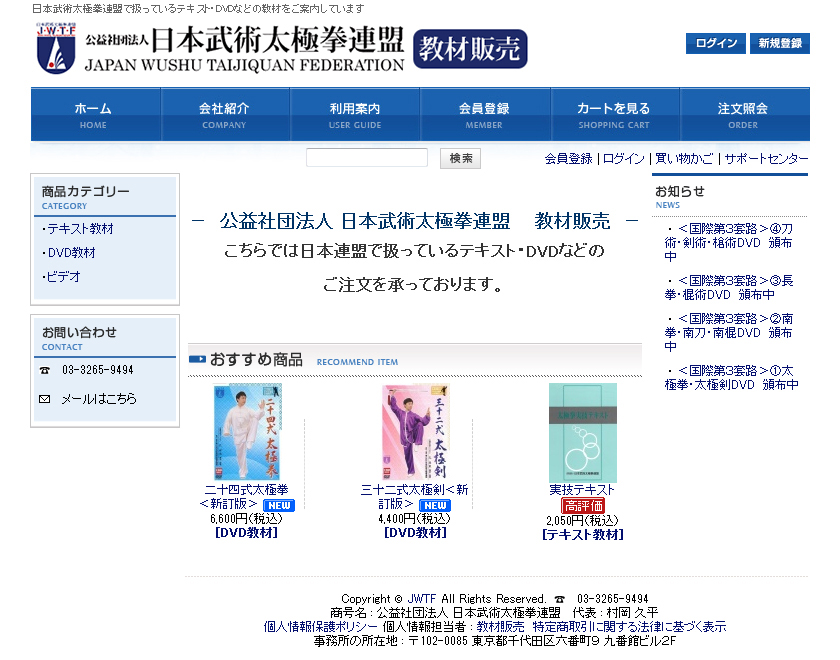Viewport: 840px width, 660px height.
Task: Click the 買い物かご link
Action: [x=684, y=159]
